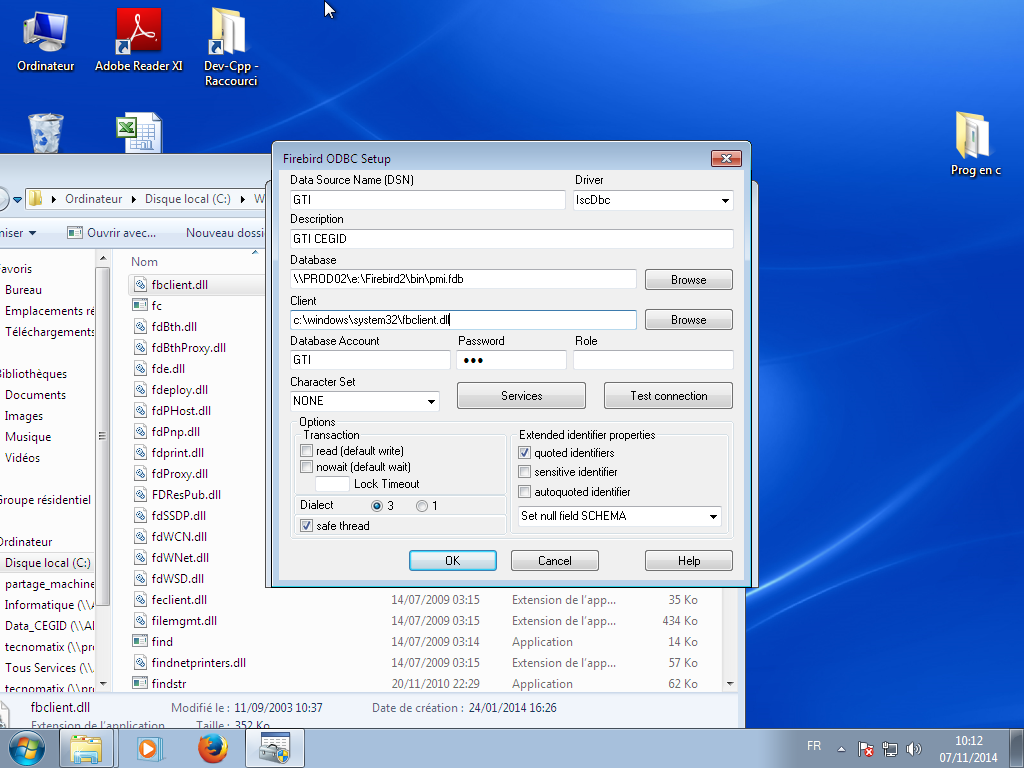The image size is (1024, 768).
Task: Click the Help button in Firebird setup
Action: [x=688, y=560]
